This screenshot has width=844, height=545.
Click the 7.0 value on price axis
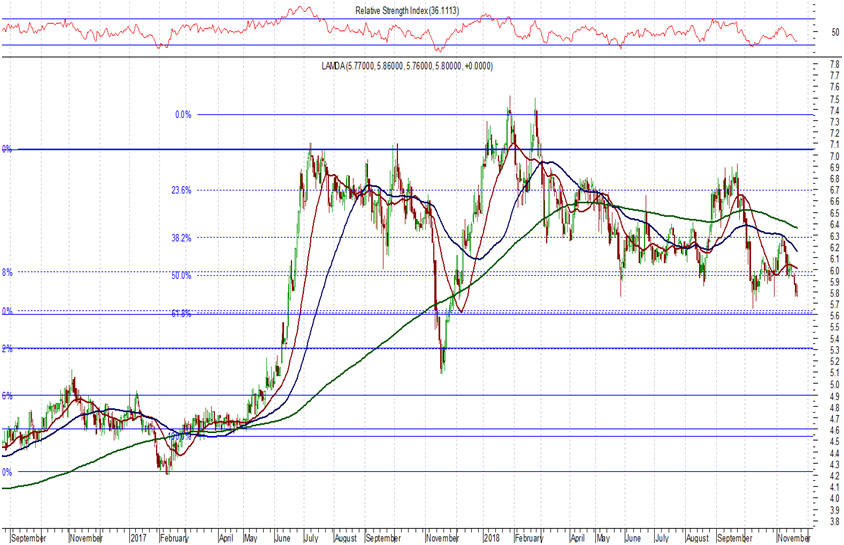click(x=806, y=157)
